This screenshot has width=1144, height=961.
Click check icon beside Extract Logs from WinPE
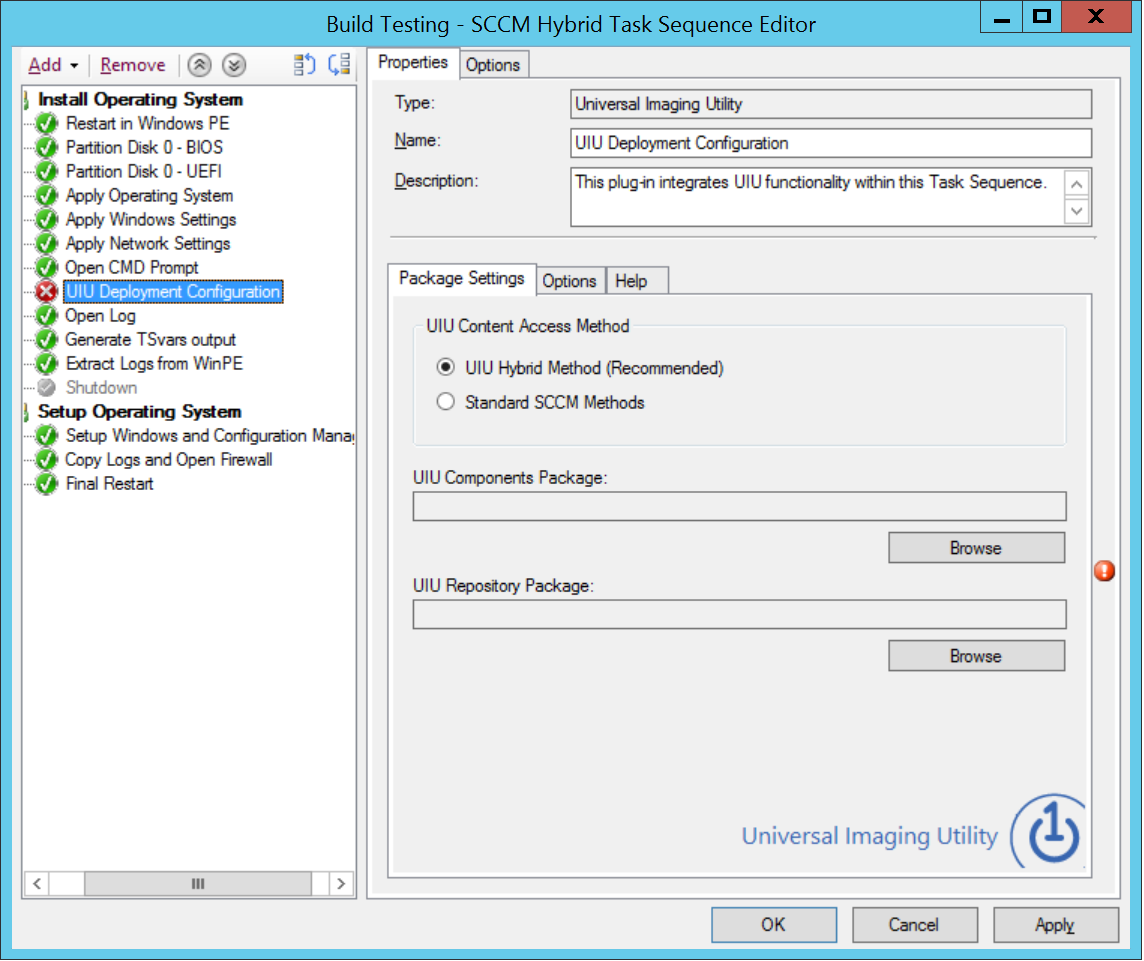[x=47, y=363]
